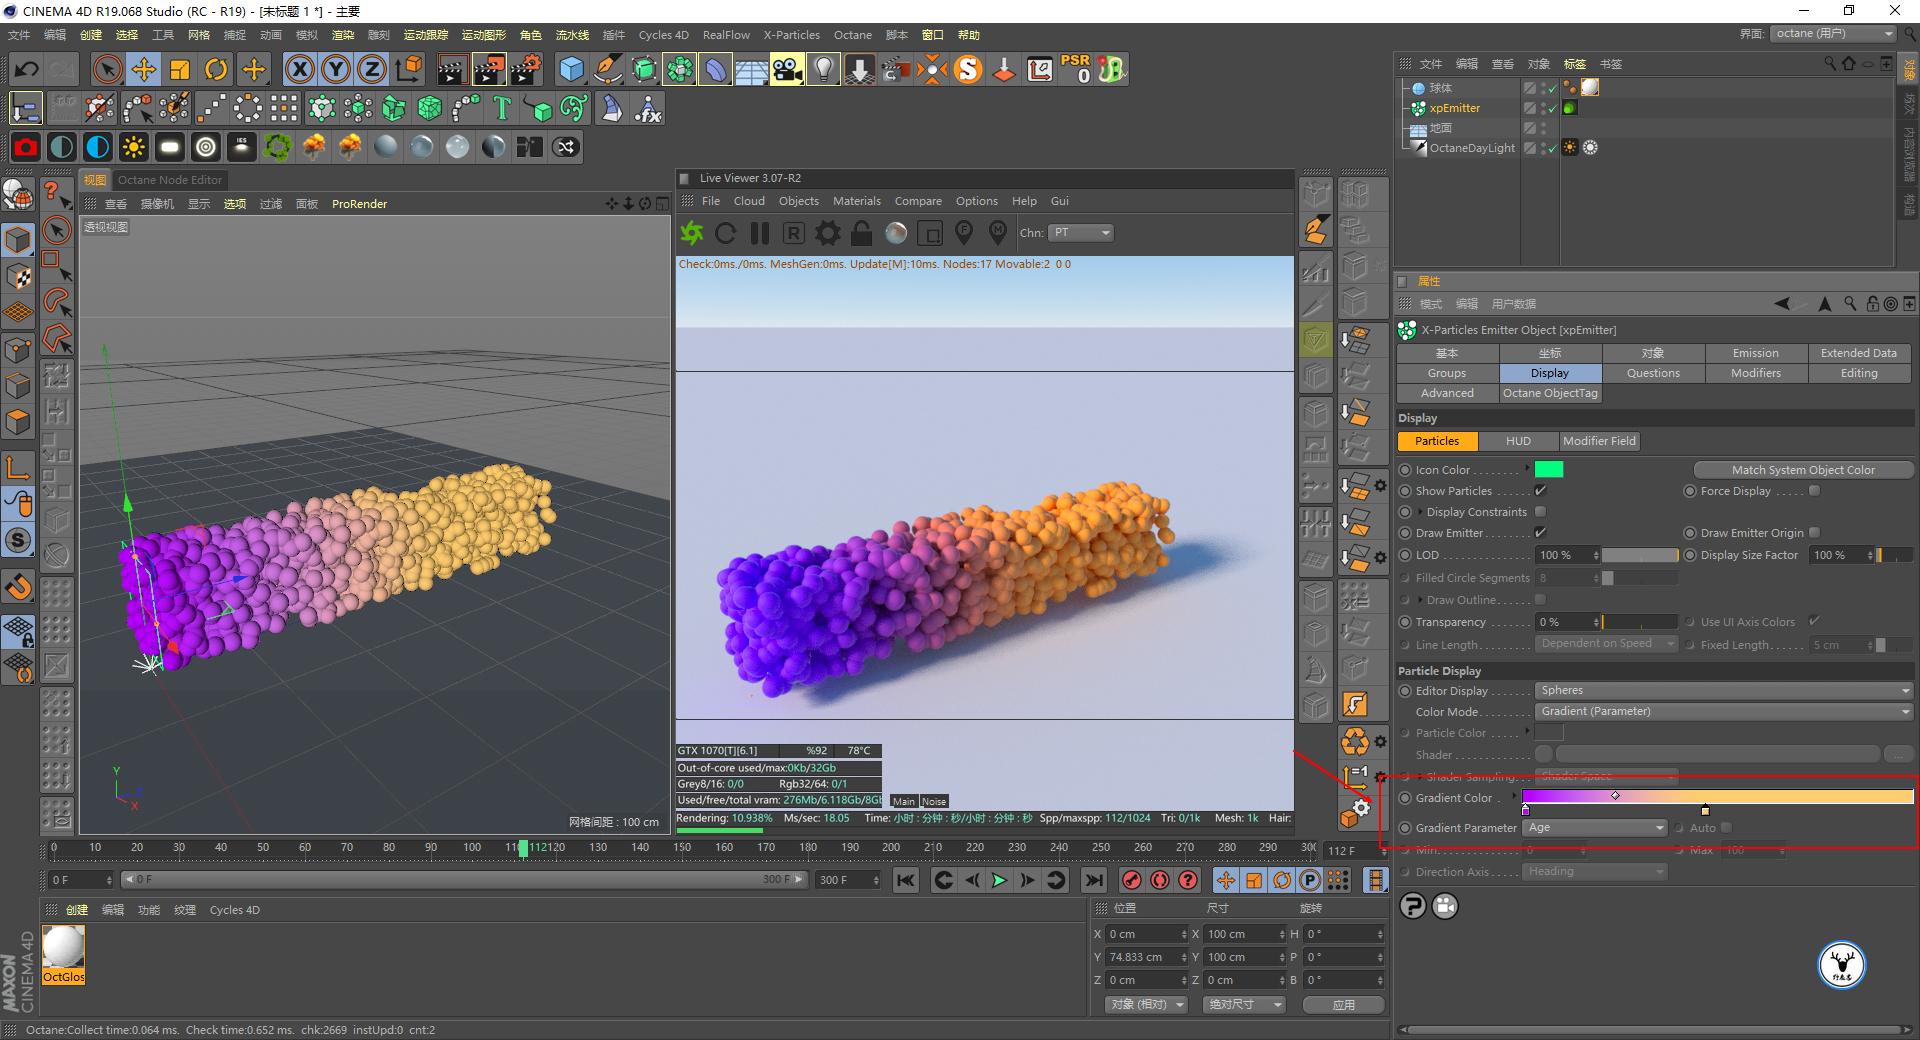Toggle the green enable checkmark on OctaneDayLight
1920x1040 pixels.
(x=1552, y=149)
